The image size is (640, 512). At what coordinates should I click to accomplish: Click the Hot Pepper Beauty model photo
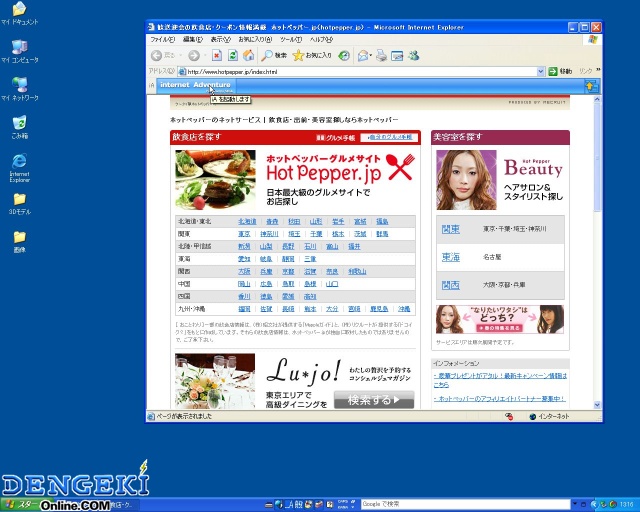click(466, 180)
